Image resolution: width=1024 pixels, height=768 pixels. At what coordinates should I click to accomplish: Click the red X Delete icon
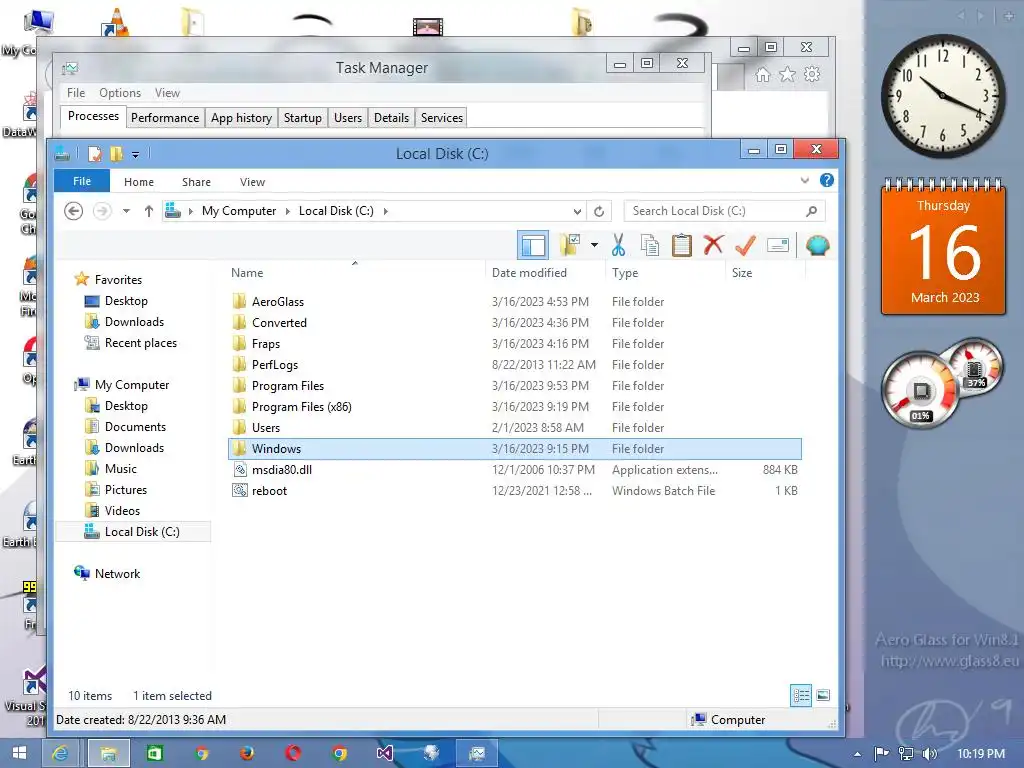click(713, 245)
